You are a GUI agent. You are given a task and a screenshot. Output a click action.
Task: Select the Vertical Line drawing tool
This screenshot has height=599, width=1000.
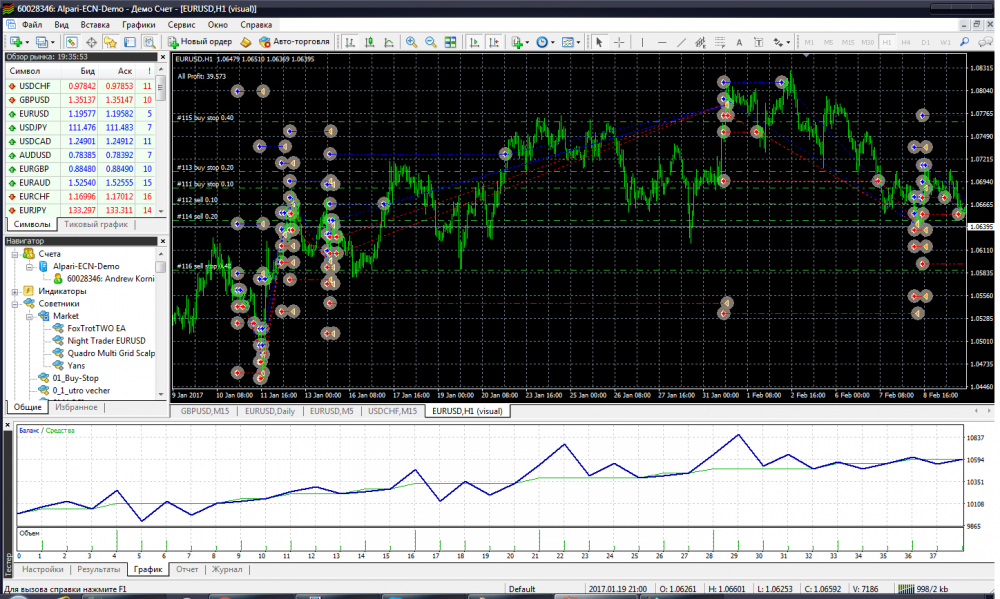click(x=642, y=42)
